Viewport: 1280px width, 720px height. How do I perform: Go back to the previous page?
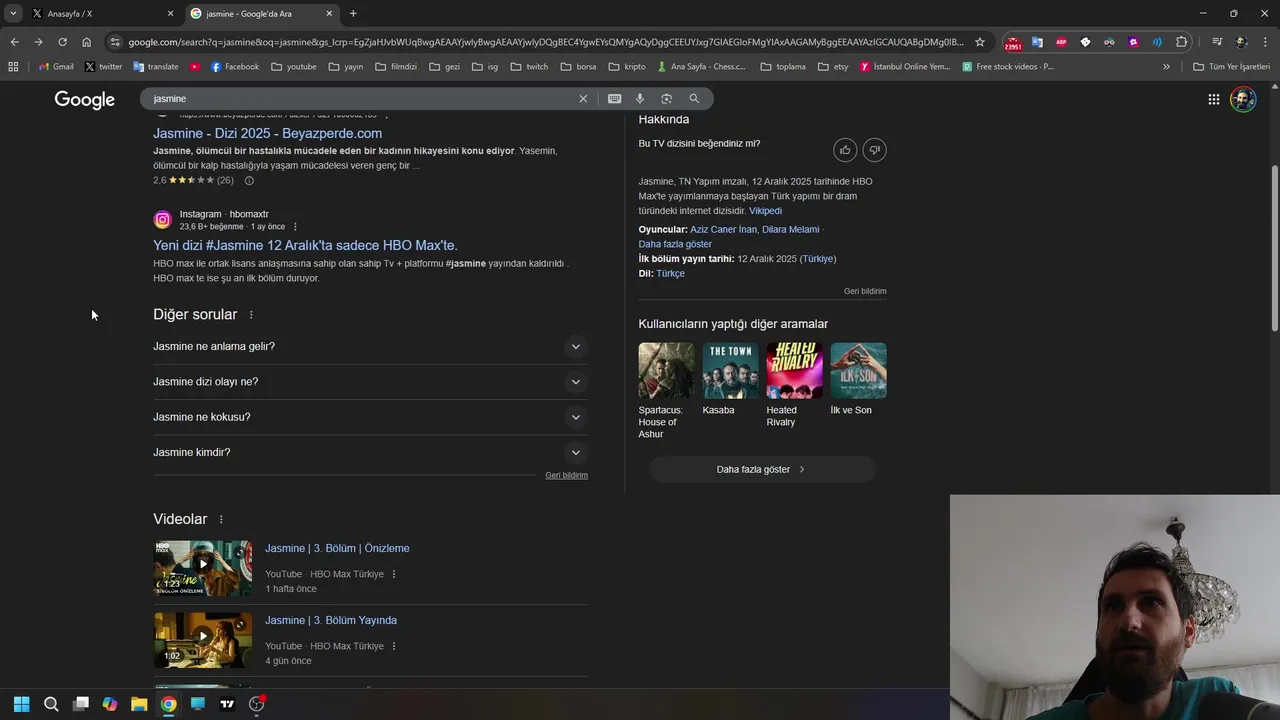14,42
